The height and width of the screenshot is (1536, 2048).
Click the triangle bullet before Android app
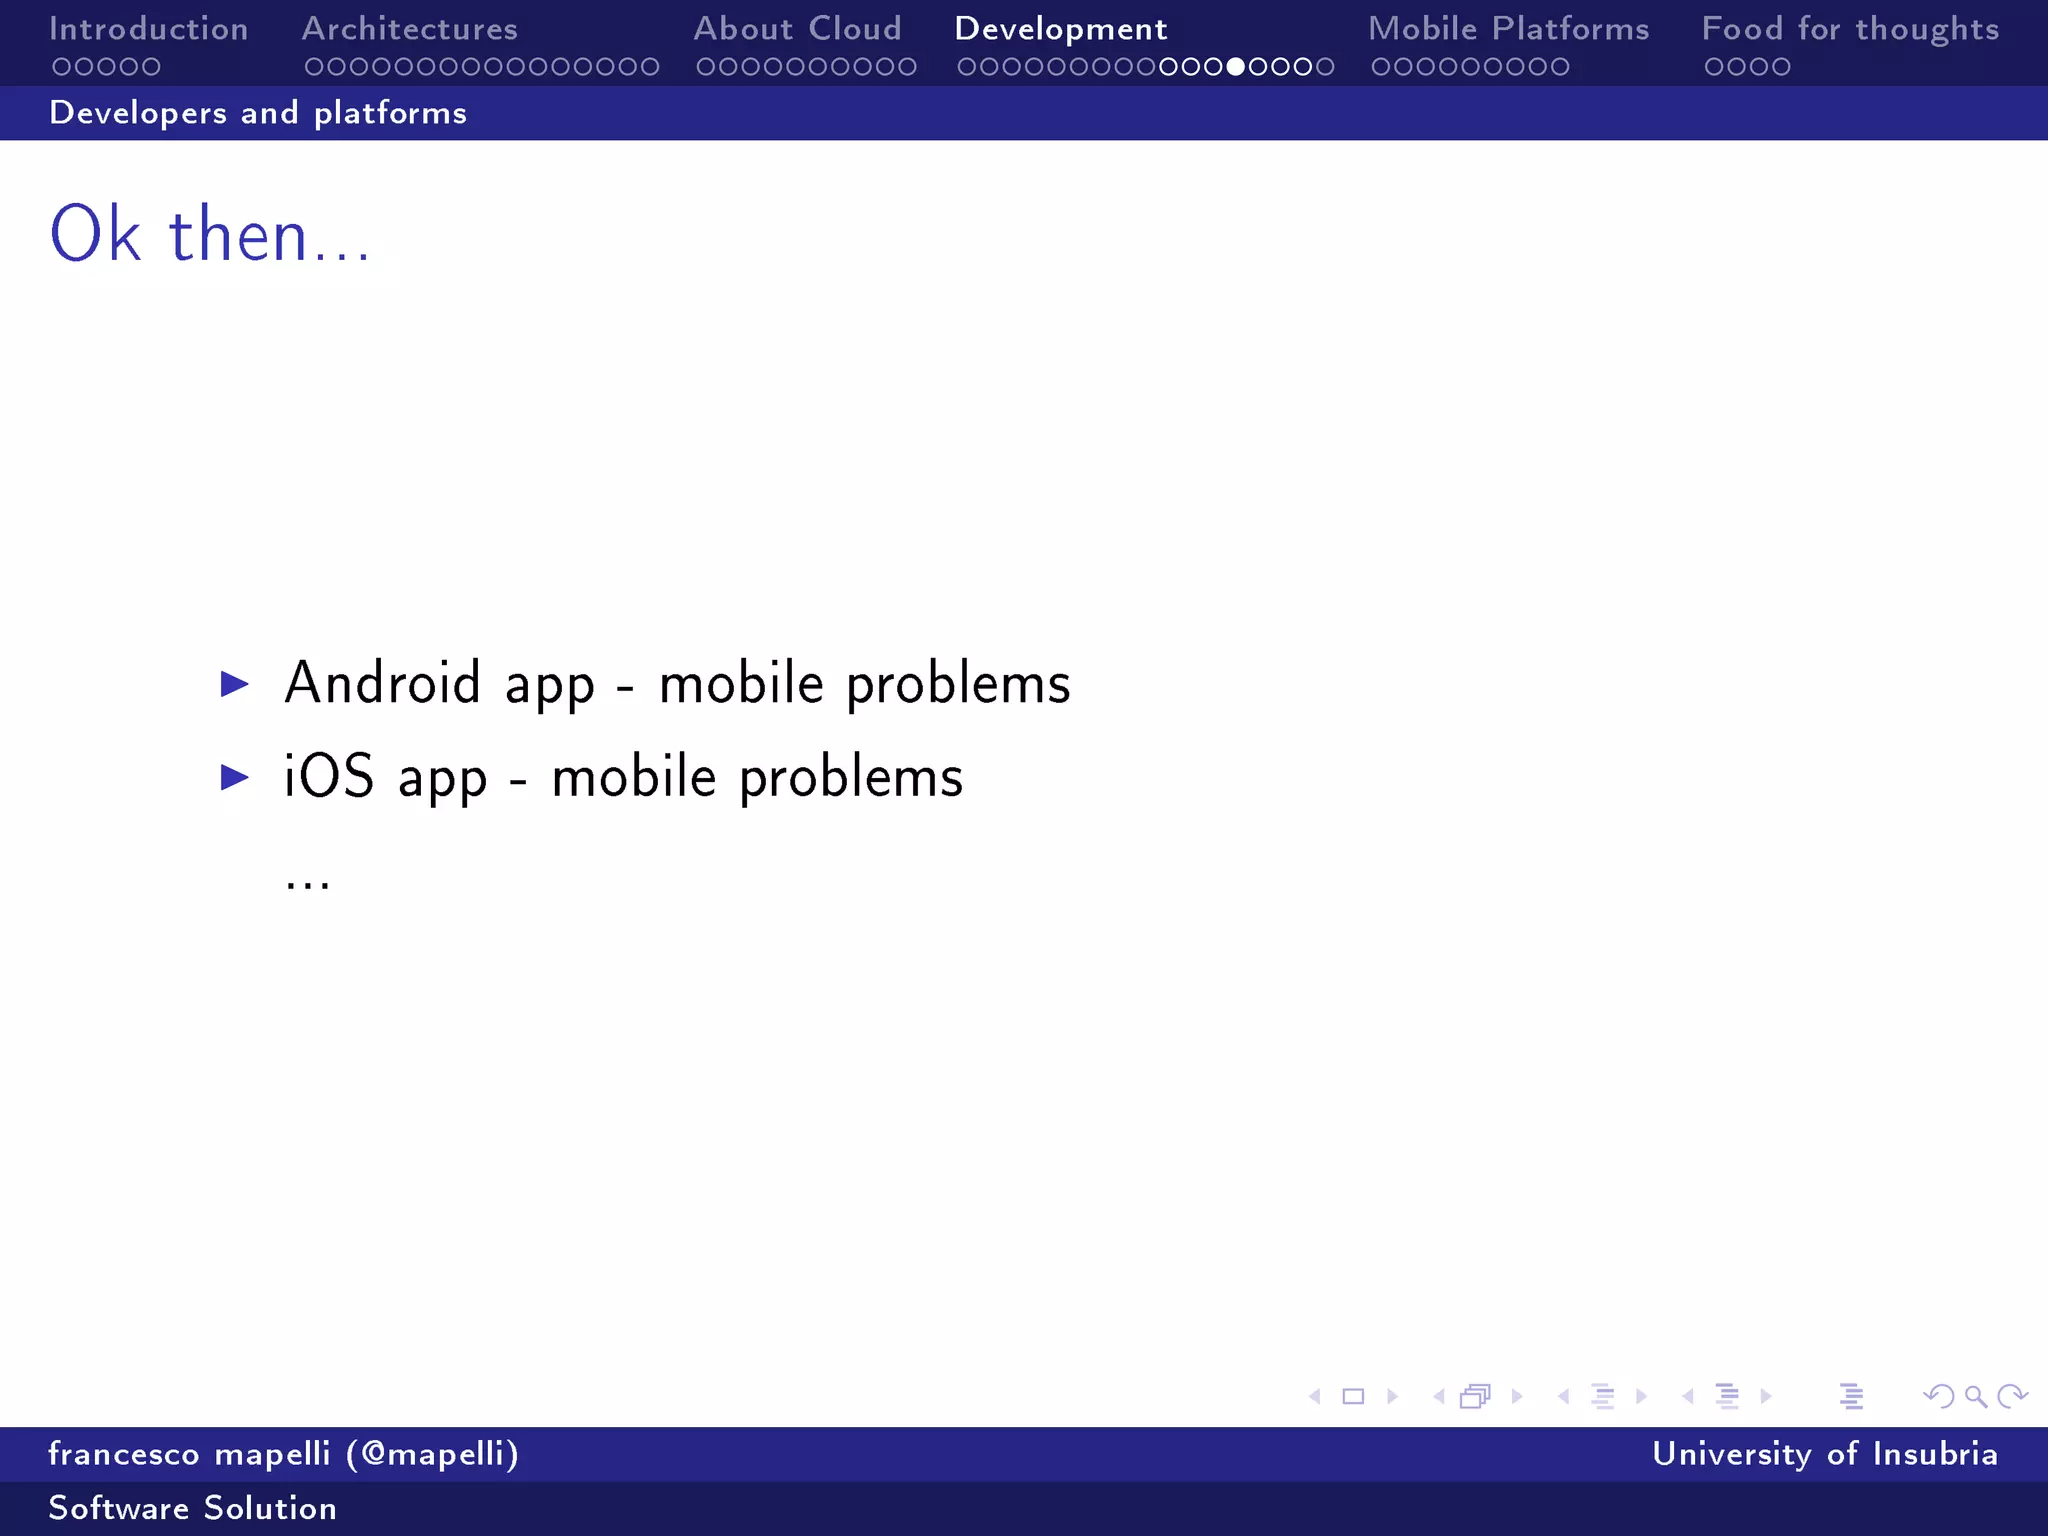pos(235,684)
